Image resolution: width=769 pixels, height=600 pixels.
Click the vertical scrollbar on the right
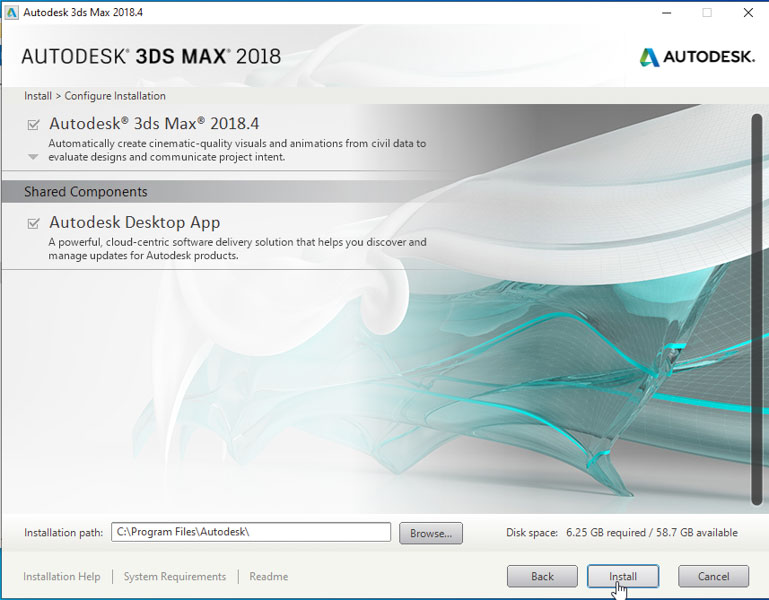[x=757, y=309]
